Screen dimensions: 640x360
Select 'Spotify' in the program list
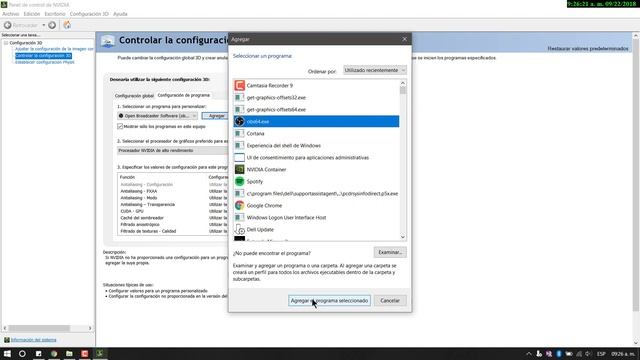316,181
